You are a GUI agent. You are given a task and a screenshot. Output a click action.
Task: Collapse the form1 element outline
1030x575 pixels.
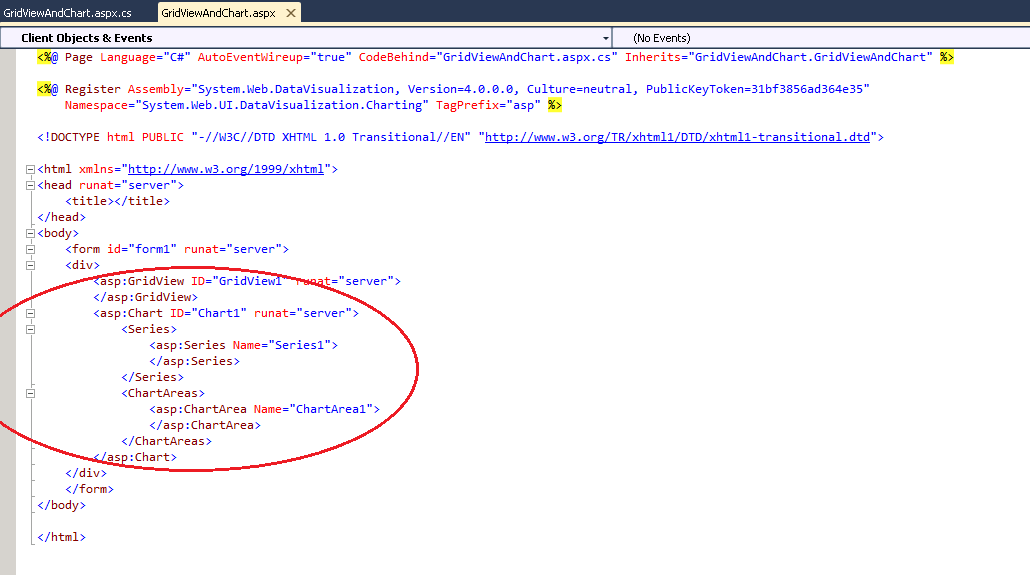click(x=30, y=249)
